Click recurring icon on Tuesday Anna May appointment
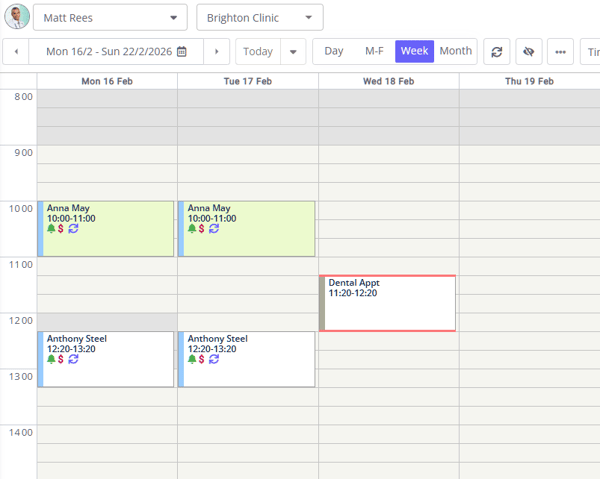Screen dimensions: 600x479 tap(214, 229)
